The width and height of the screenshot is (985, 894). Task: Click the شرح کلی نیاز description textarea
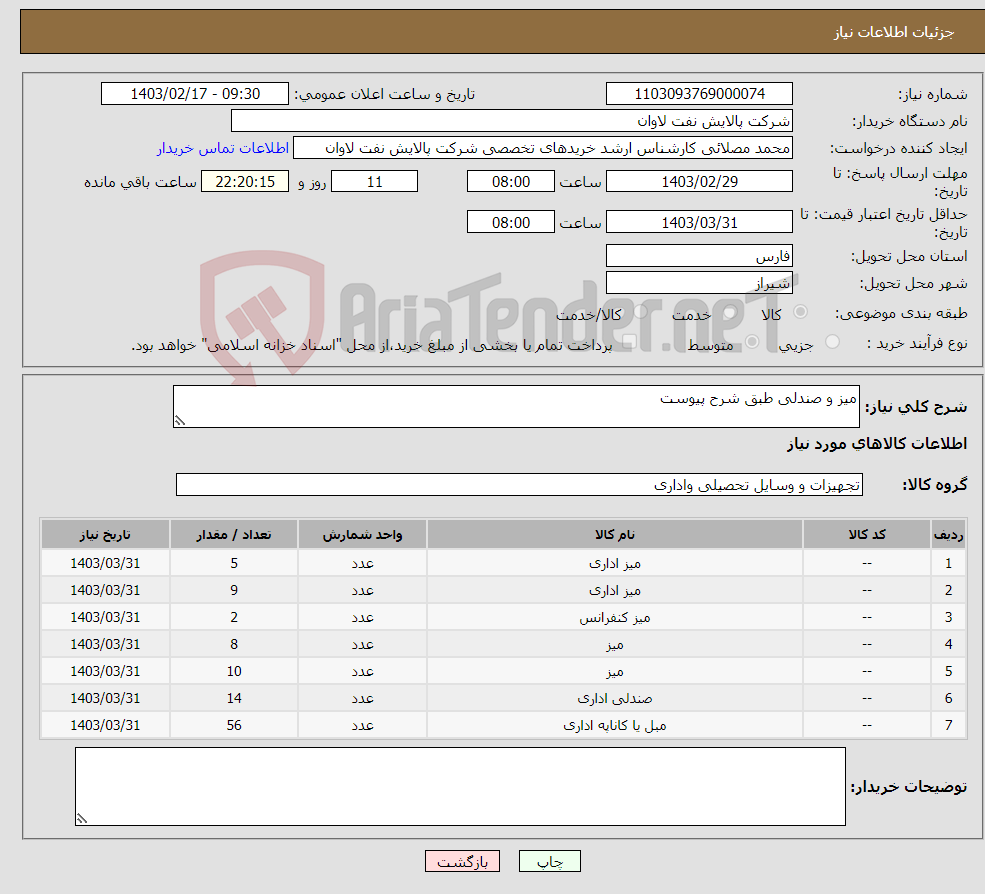(x=516, y=406)
